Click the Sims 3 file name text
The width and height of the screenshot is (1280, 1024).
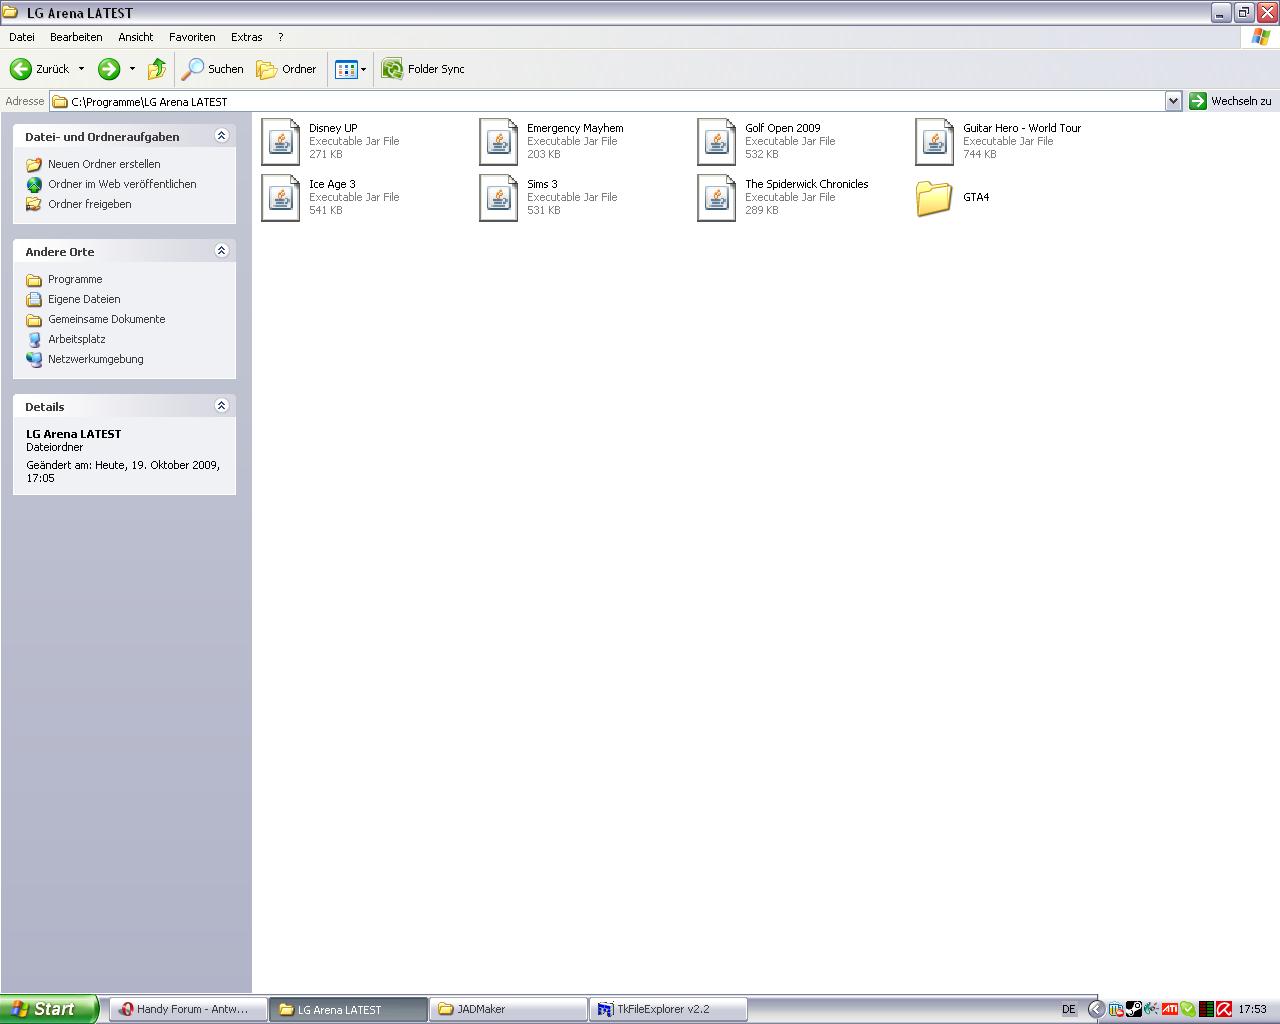(x=542, y=184)
